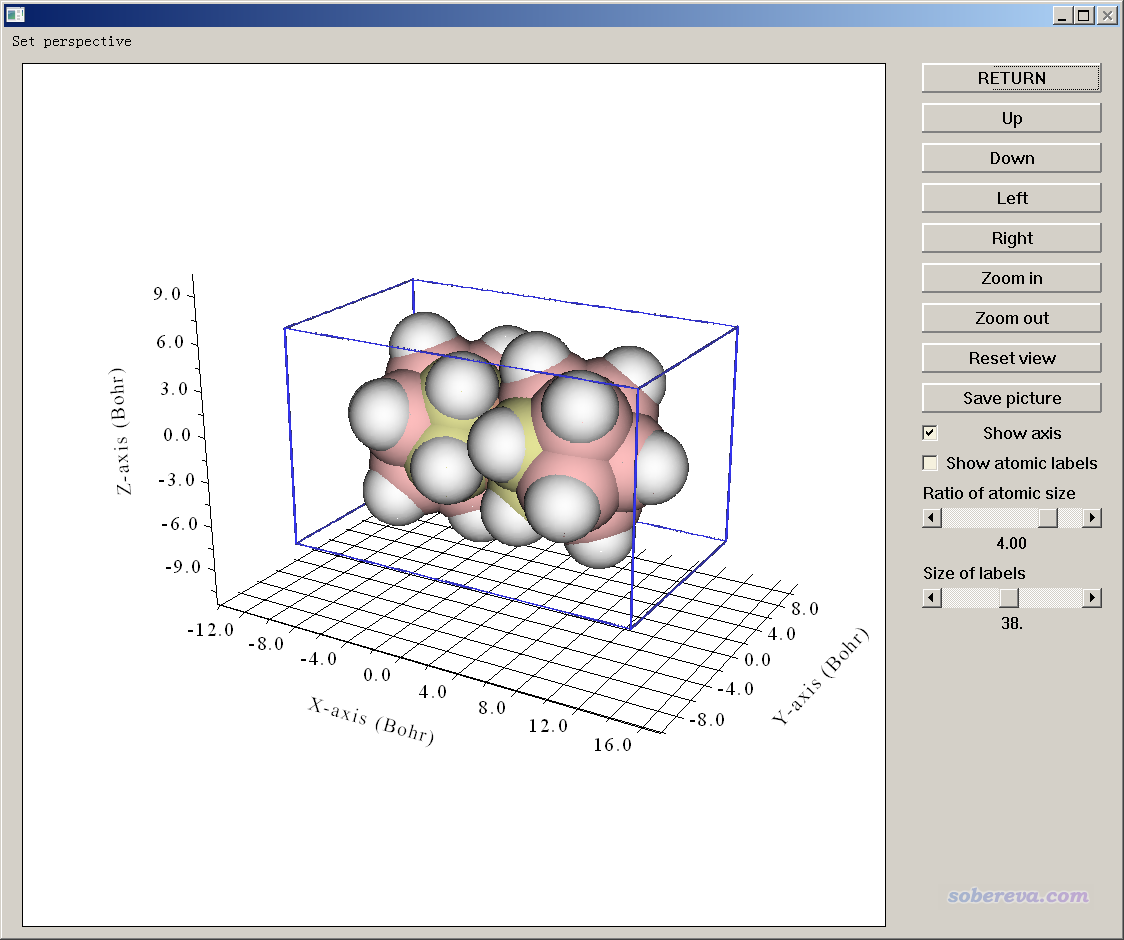Viewport: 1124px width, 940px height.
Task: Click the X-axis (Bohr) label
Action: [x=371, y=721]
